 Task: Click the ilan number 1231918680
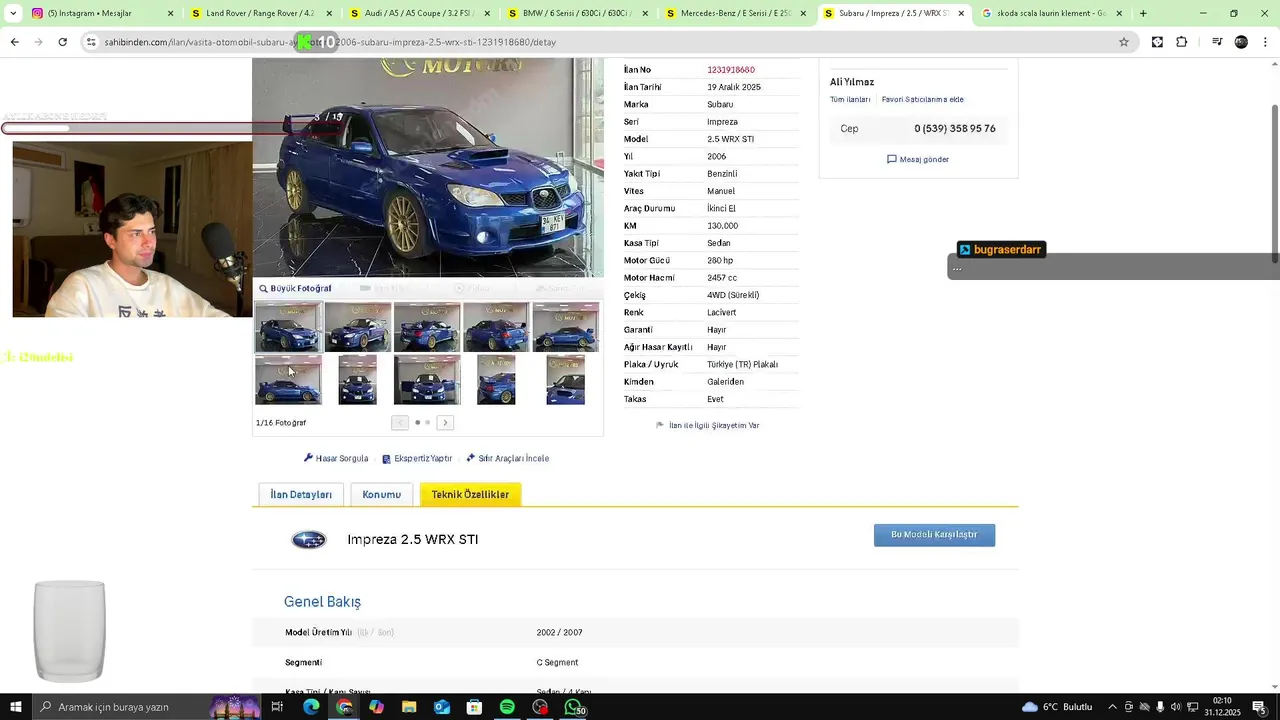tap(731, 70)
